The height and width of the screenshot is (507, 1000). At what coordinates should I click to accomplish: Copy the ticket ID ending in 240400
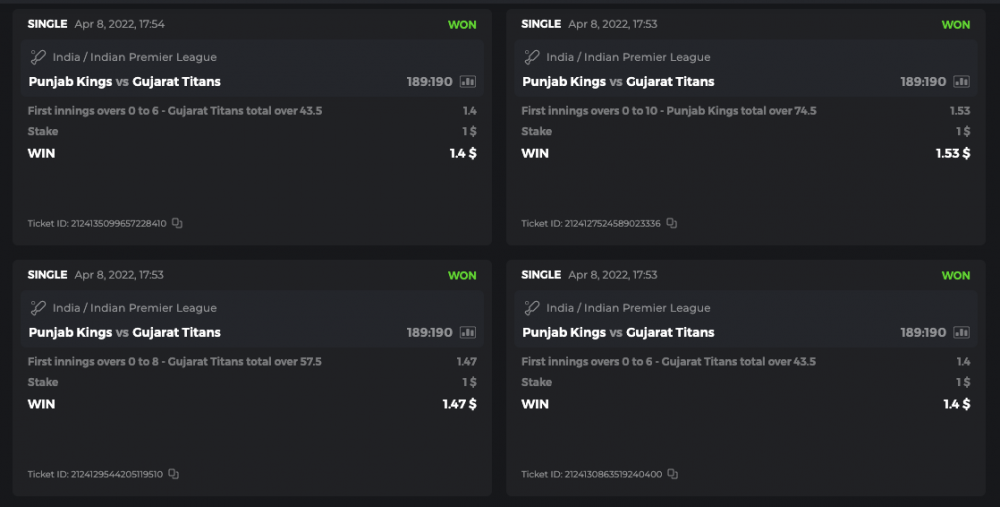coord(673,474)
